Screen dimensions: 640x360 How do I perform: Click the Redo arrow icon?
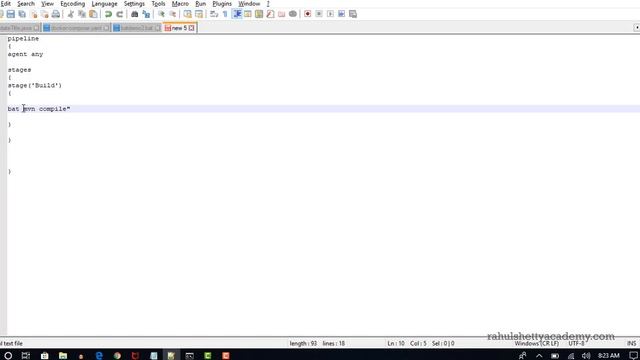point(120,14)
